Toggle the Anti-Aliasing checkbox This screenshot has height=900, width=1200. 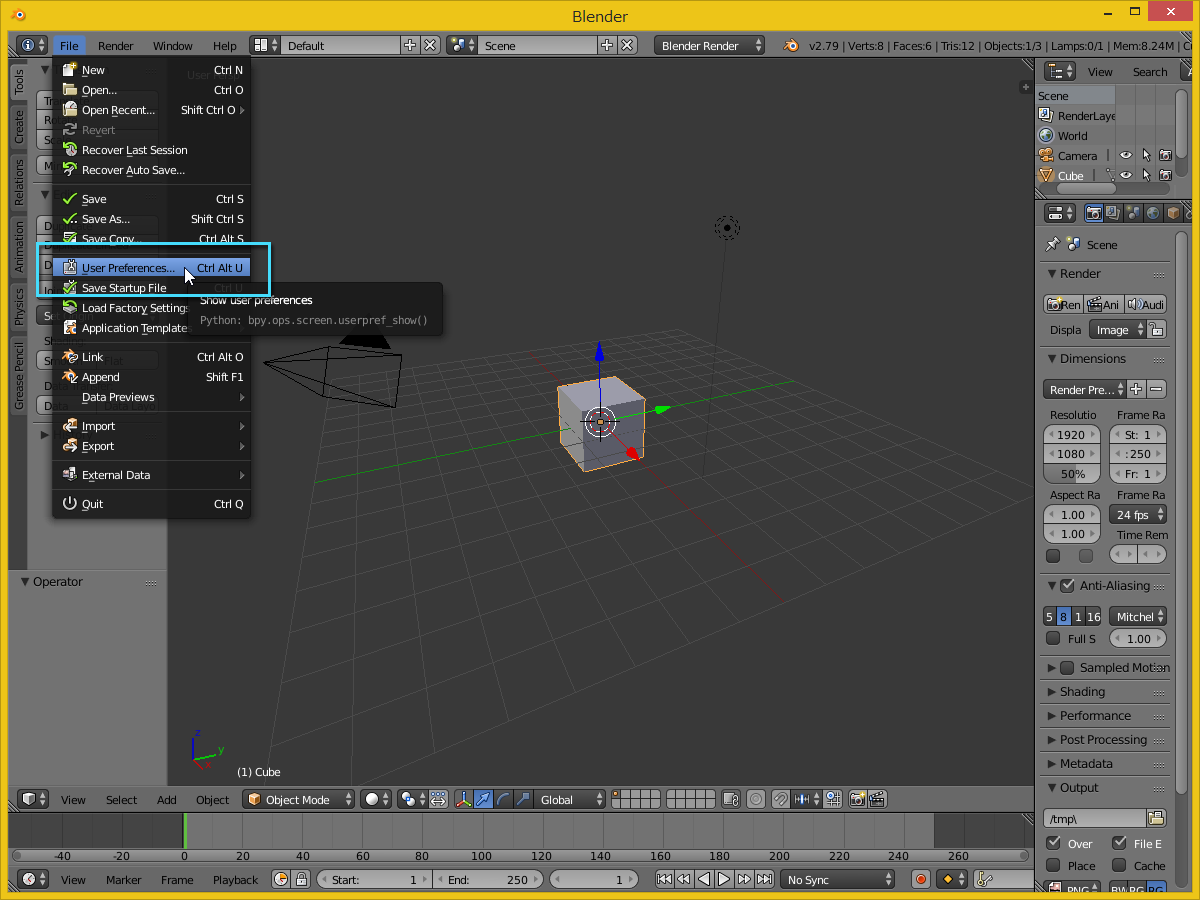[1067, 586]
